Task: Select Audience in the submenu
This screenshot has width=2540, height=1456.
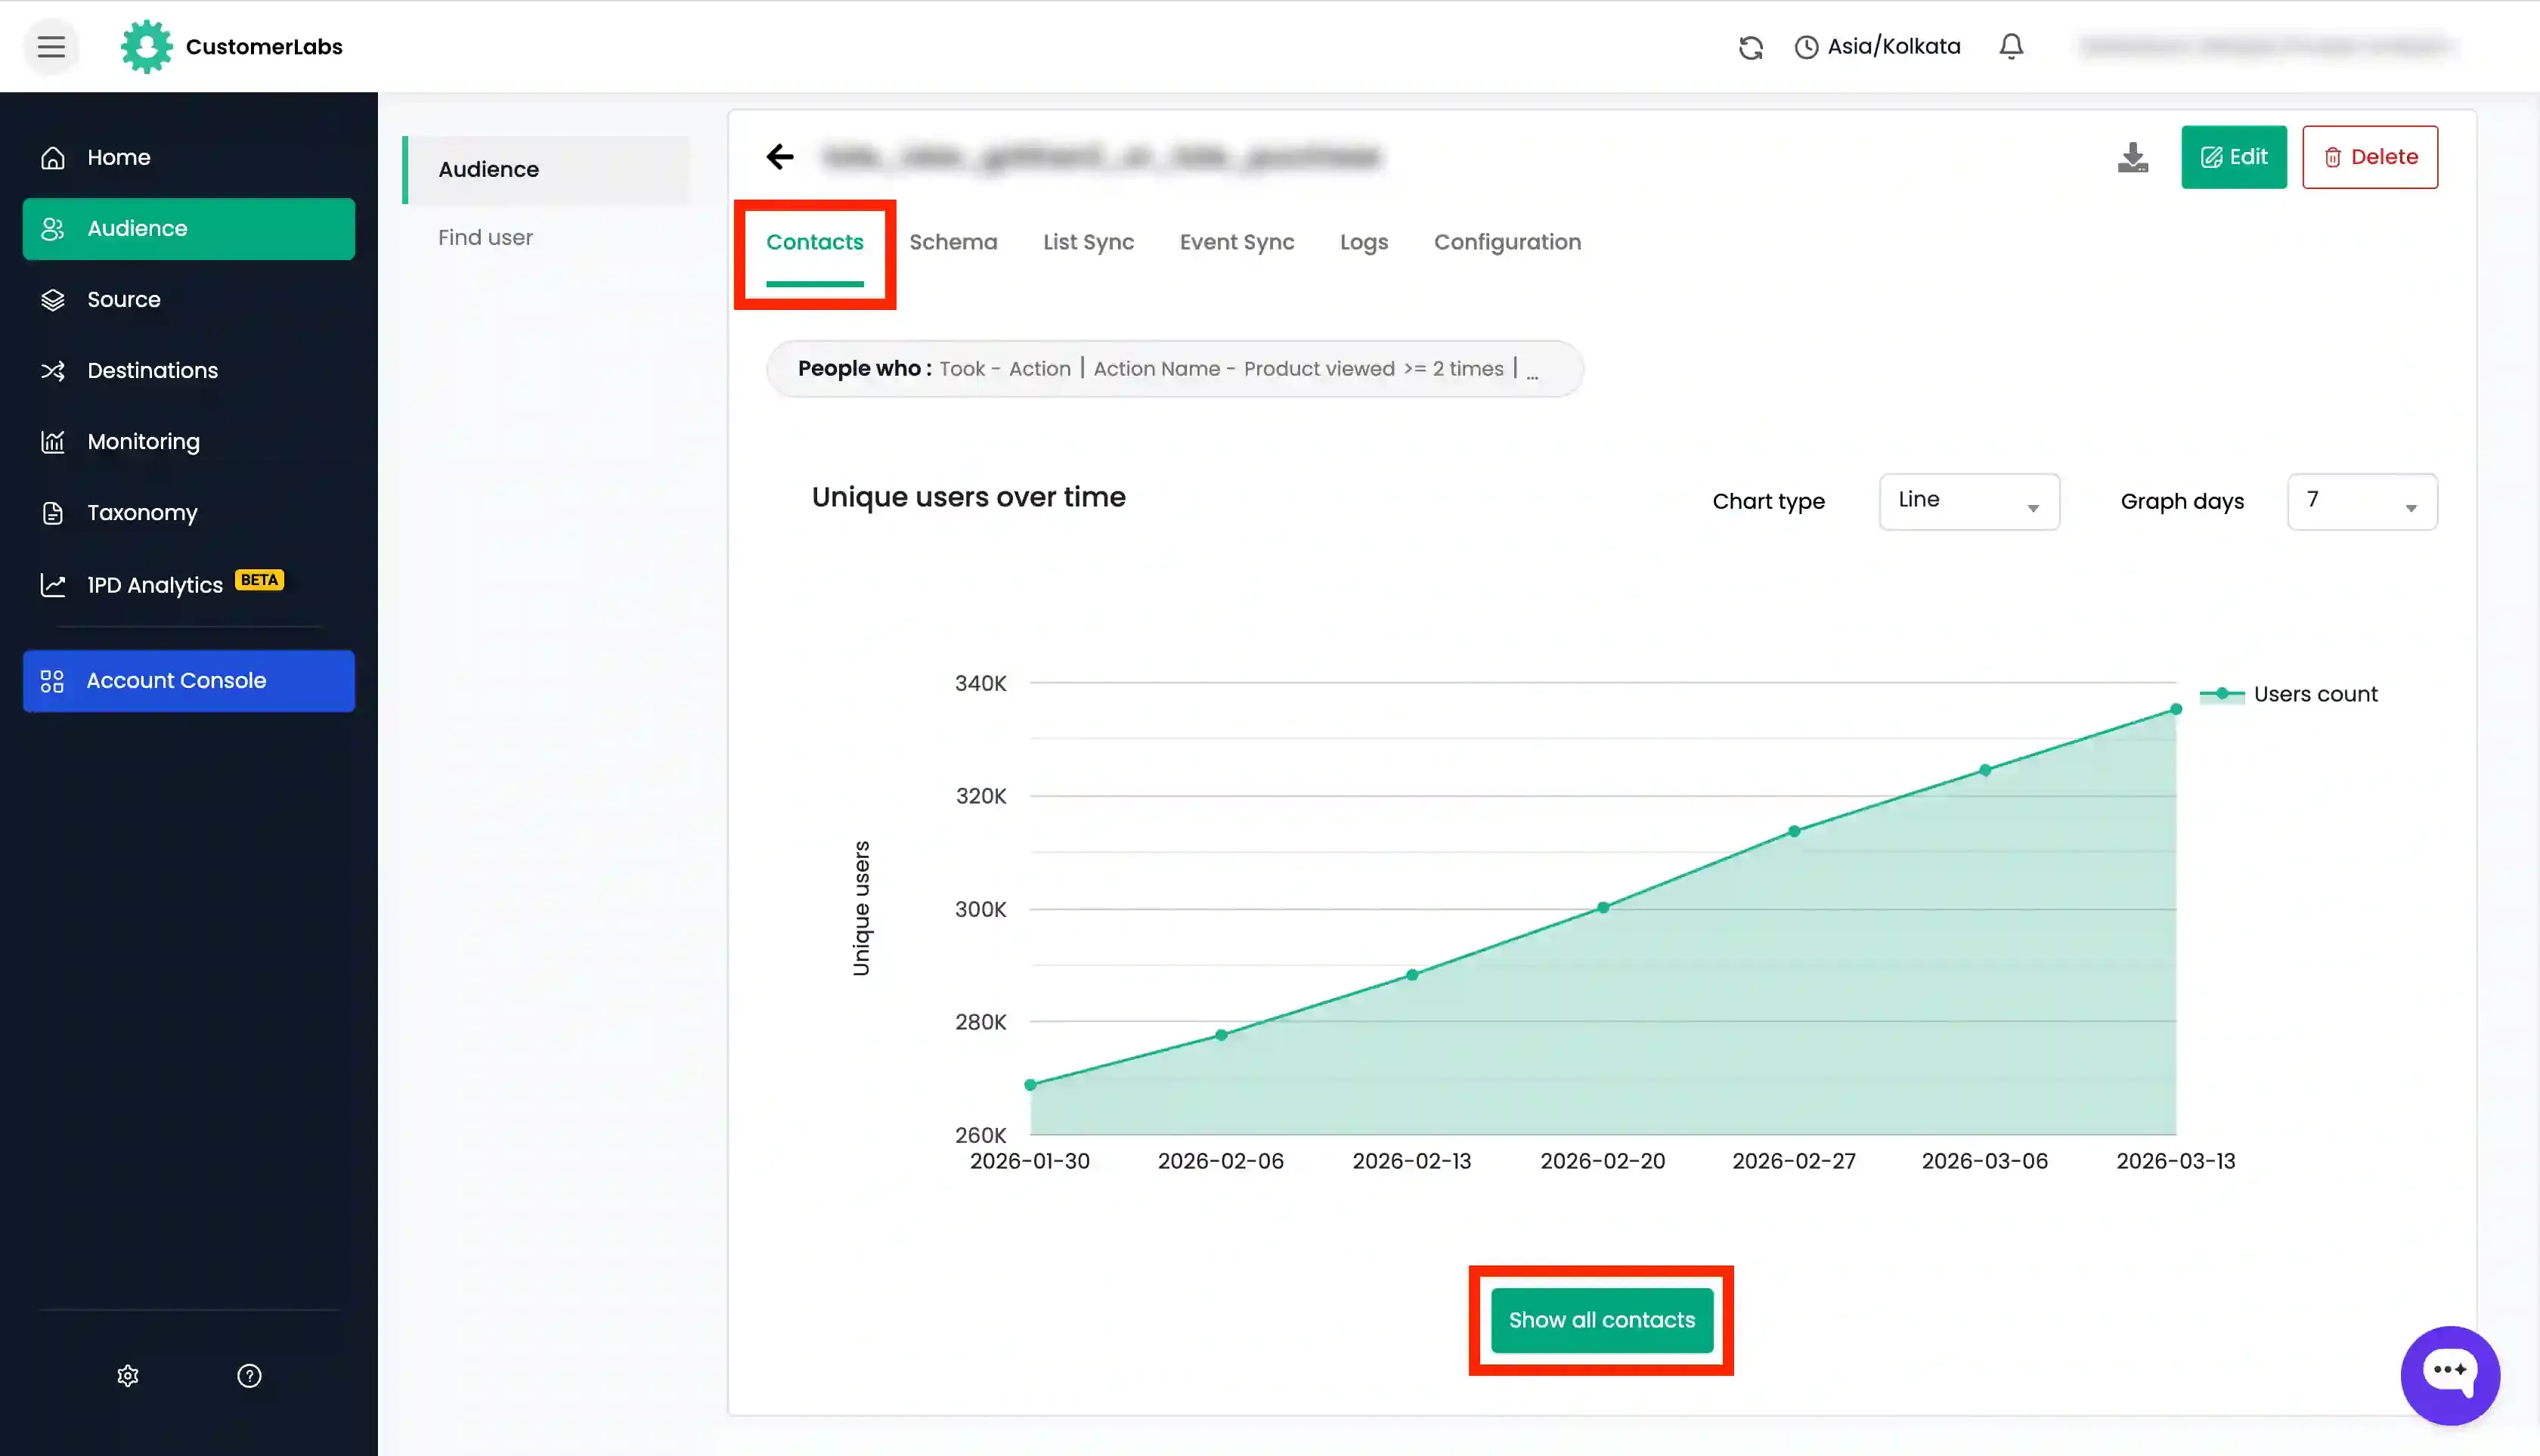Action: [546, 170]
